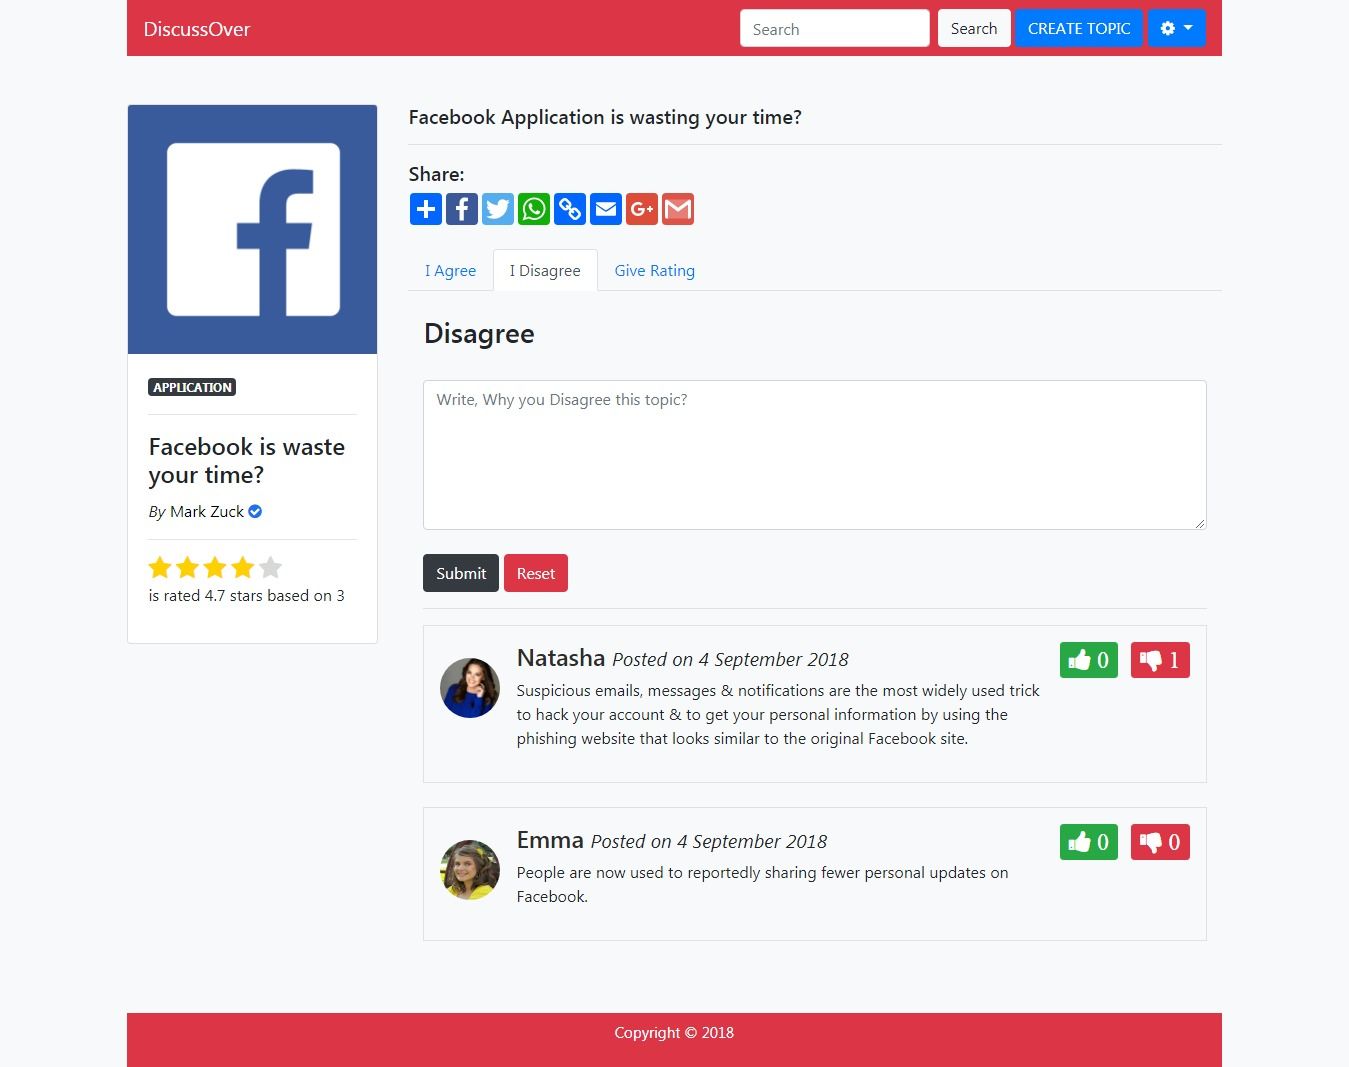The width and height of the screenshot is (1349, 1067).
Task: Share the topic via WhatsApp
Action: click(x=534, y=209)
